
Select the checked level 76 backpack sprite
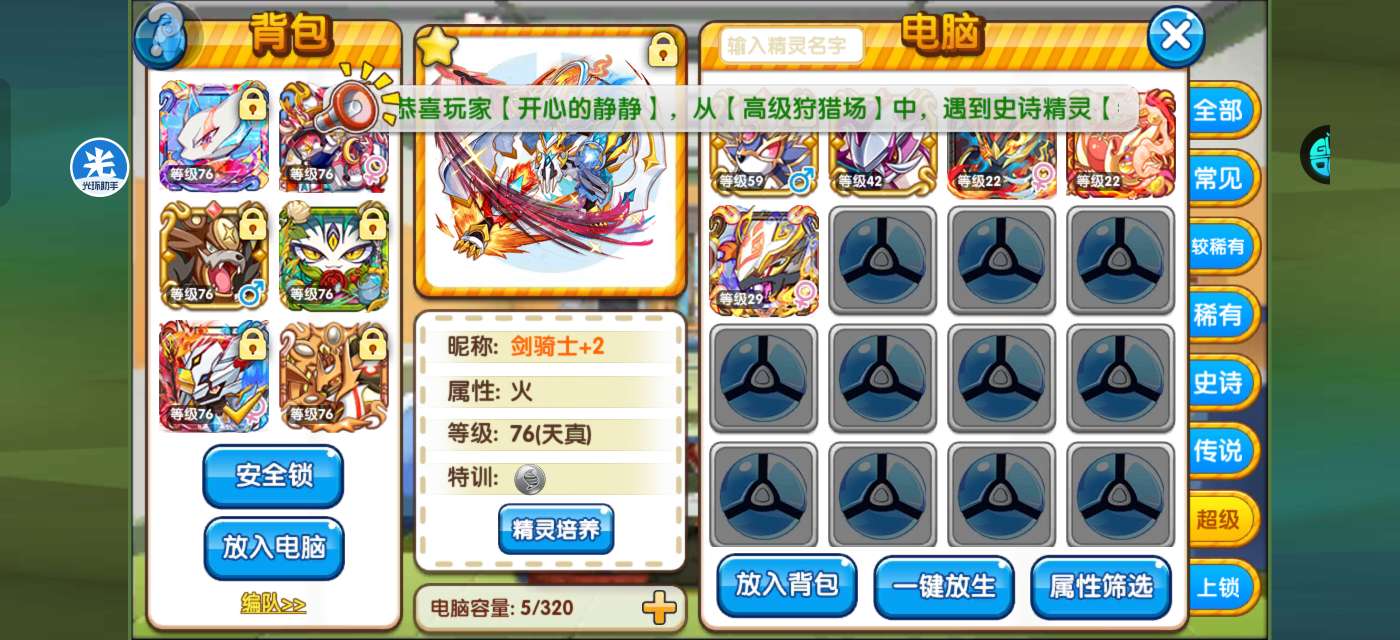point(213,376)
